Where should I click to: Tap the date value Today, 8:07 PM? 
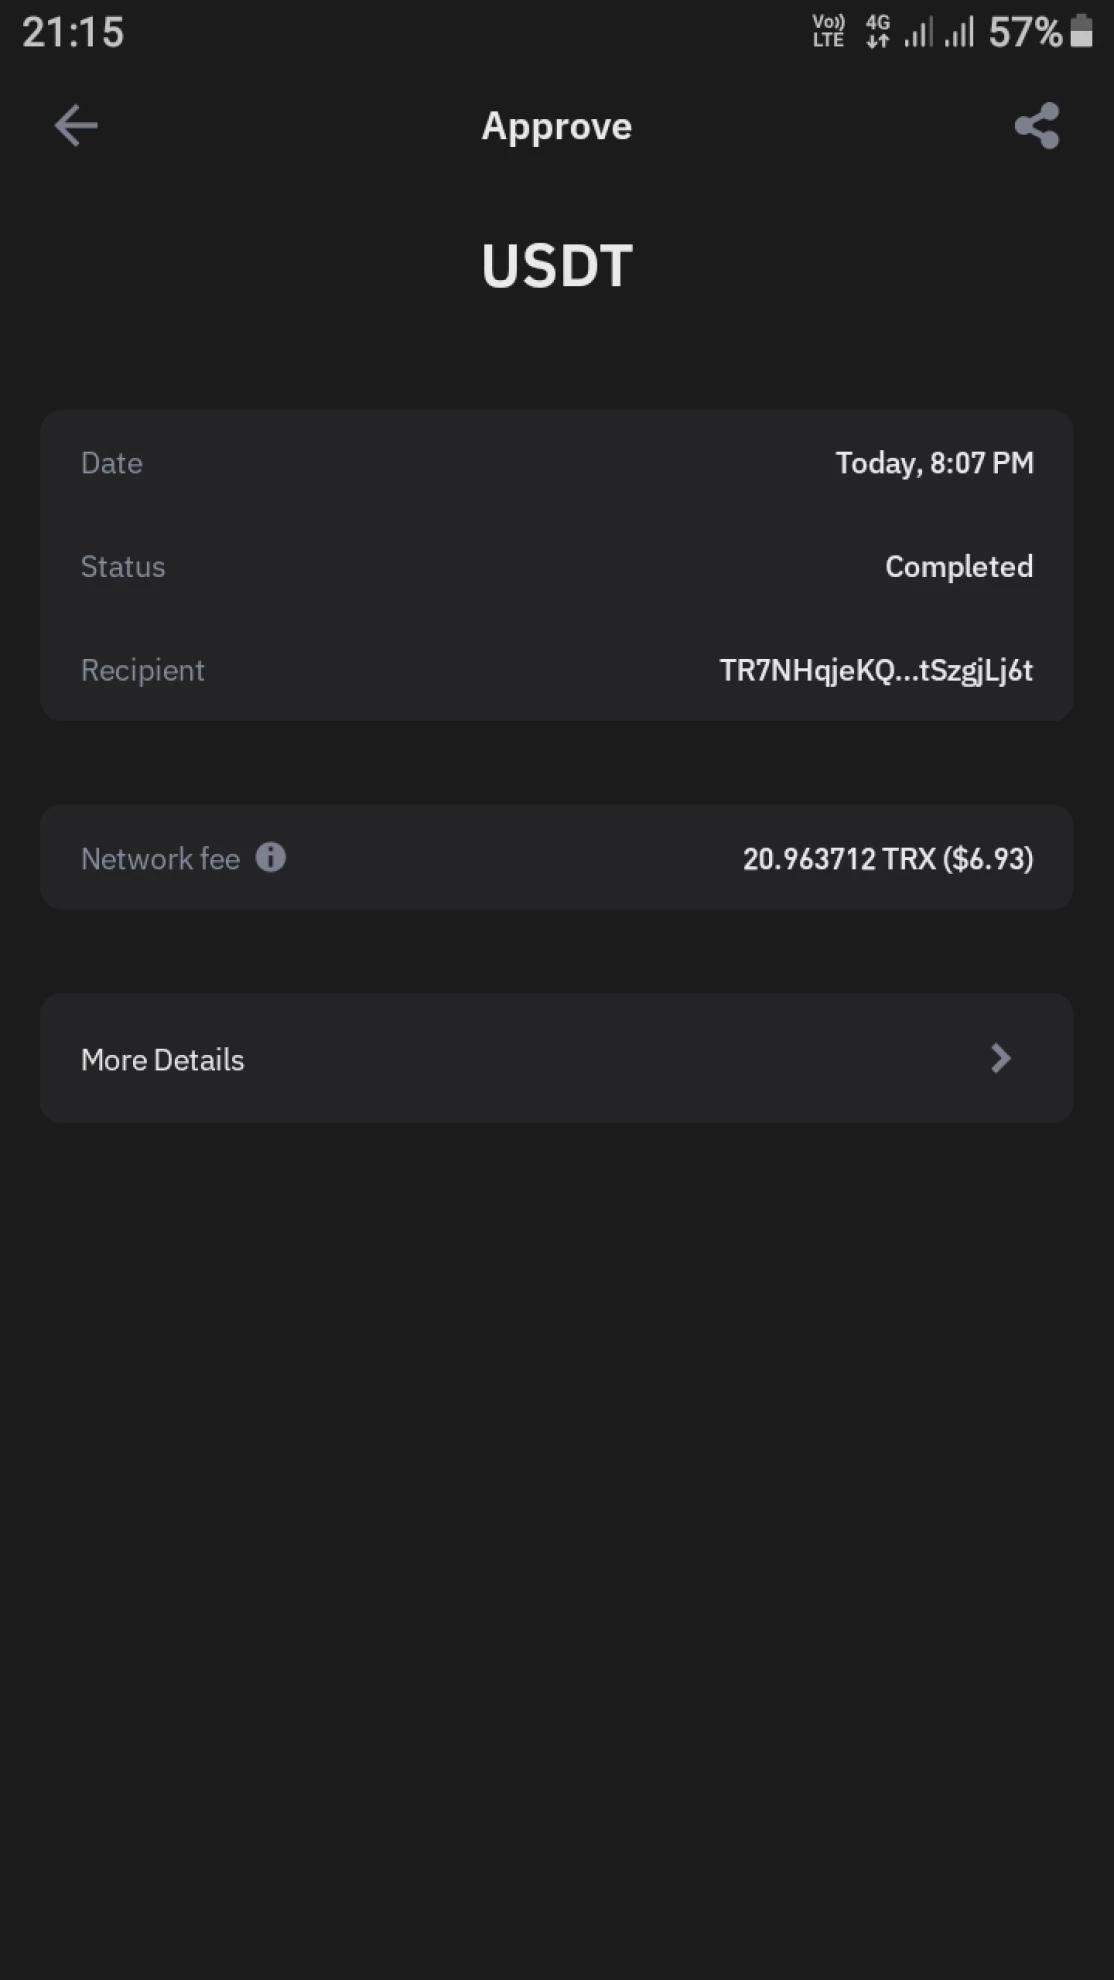pos(934,463)
